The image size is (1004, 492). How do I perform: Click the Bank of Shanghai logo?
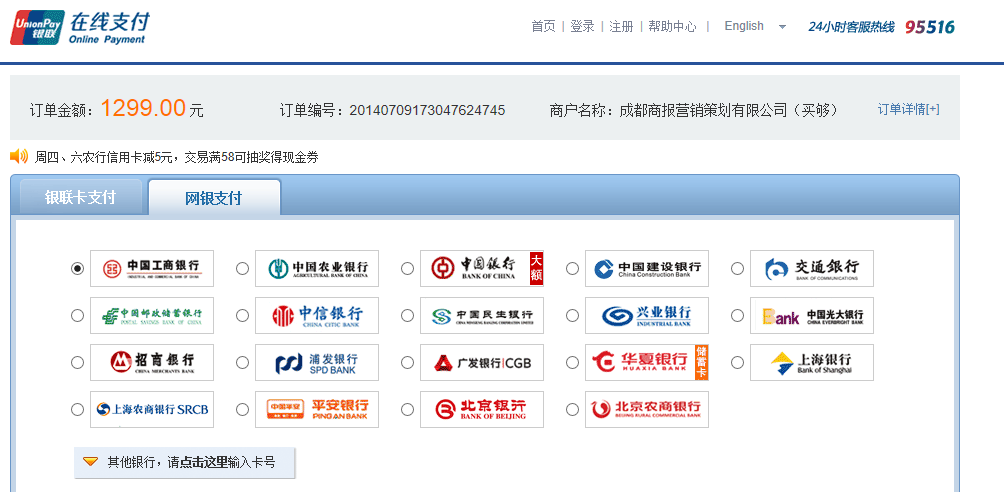[812, 363]
